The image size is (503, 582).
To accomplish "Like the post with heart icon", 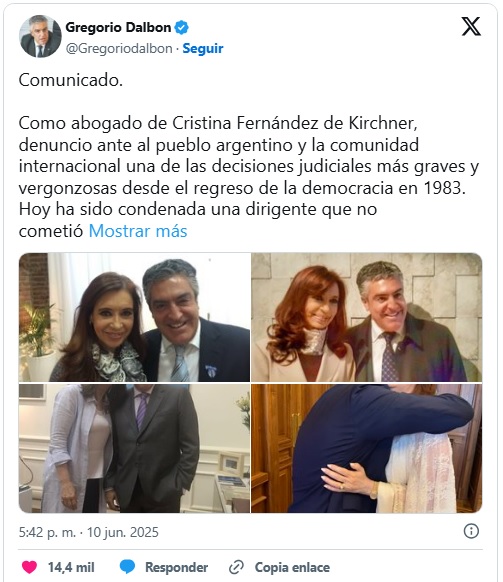I will point(29,567).
